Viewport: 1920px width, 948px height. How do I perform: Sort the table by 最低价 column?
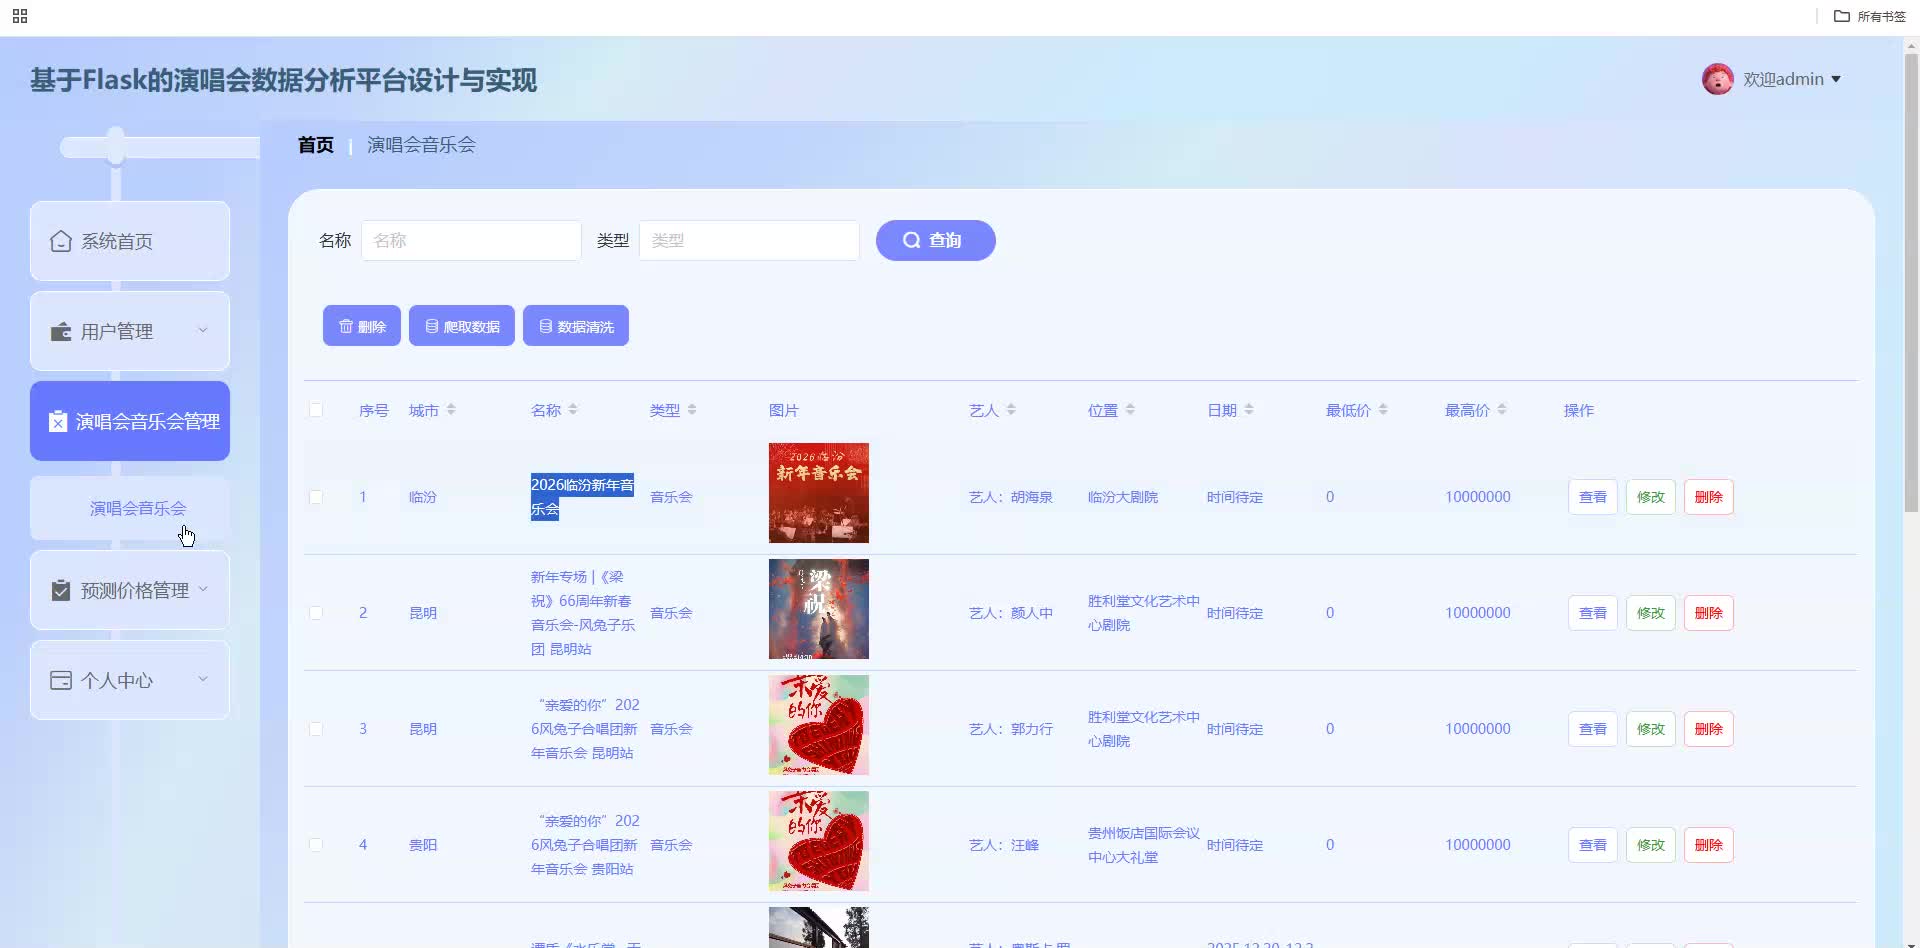[x=1383, y=410]
